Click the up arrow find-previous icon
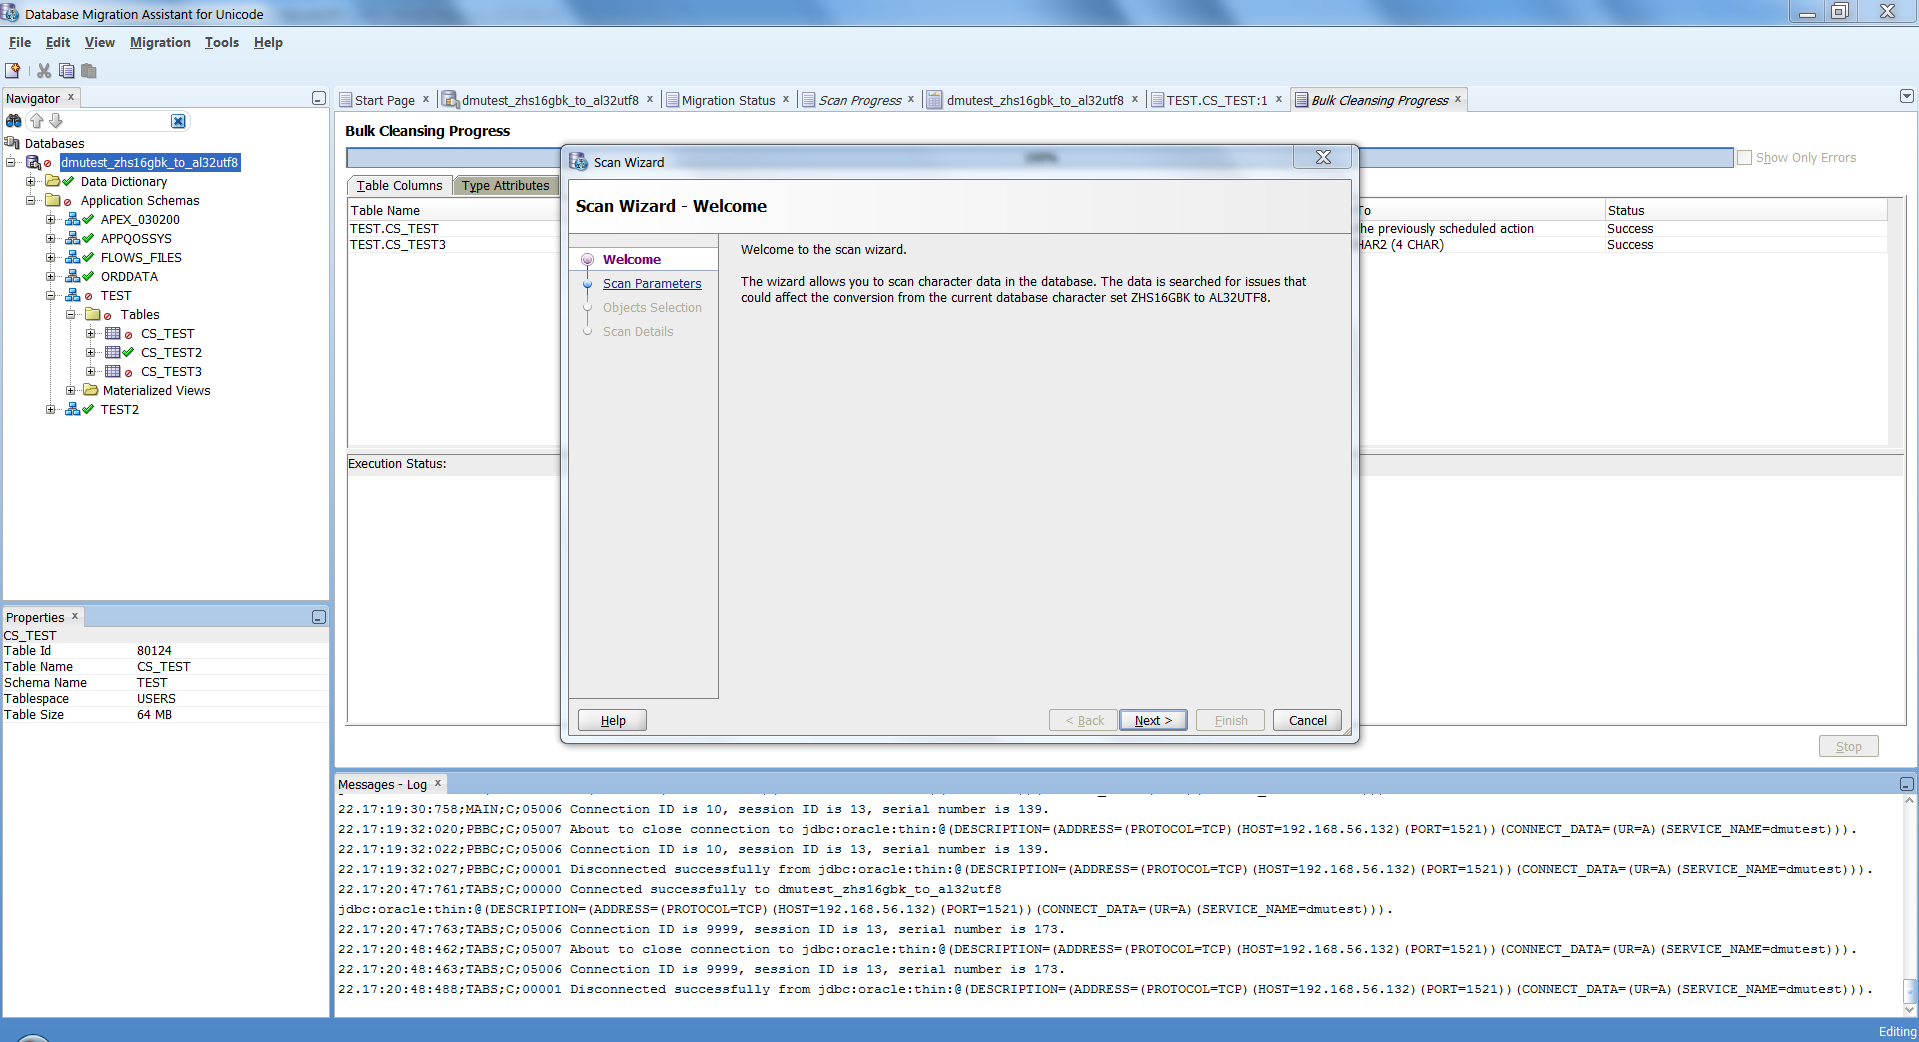 [x=37, y=121]
